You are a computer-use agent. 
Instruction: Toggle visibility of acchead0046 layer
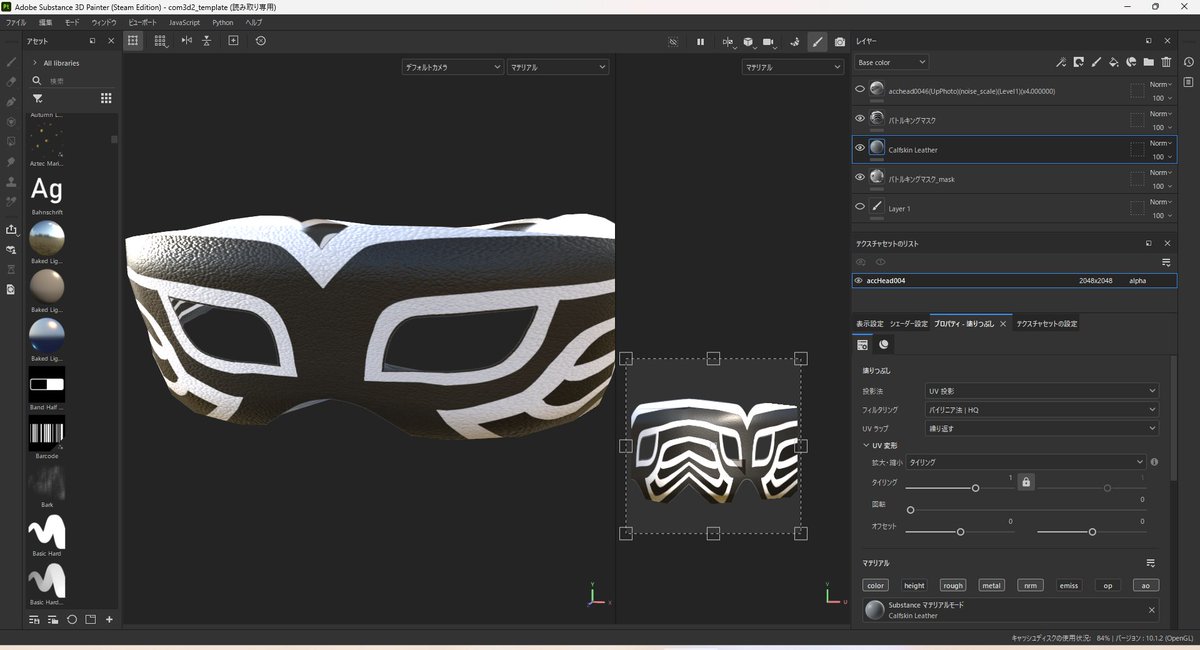(859, 90)
